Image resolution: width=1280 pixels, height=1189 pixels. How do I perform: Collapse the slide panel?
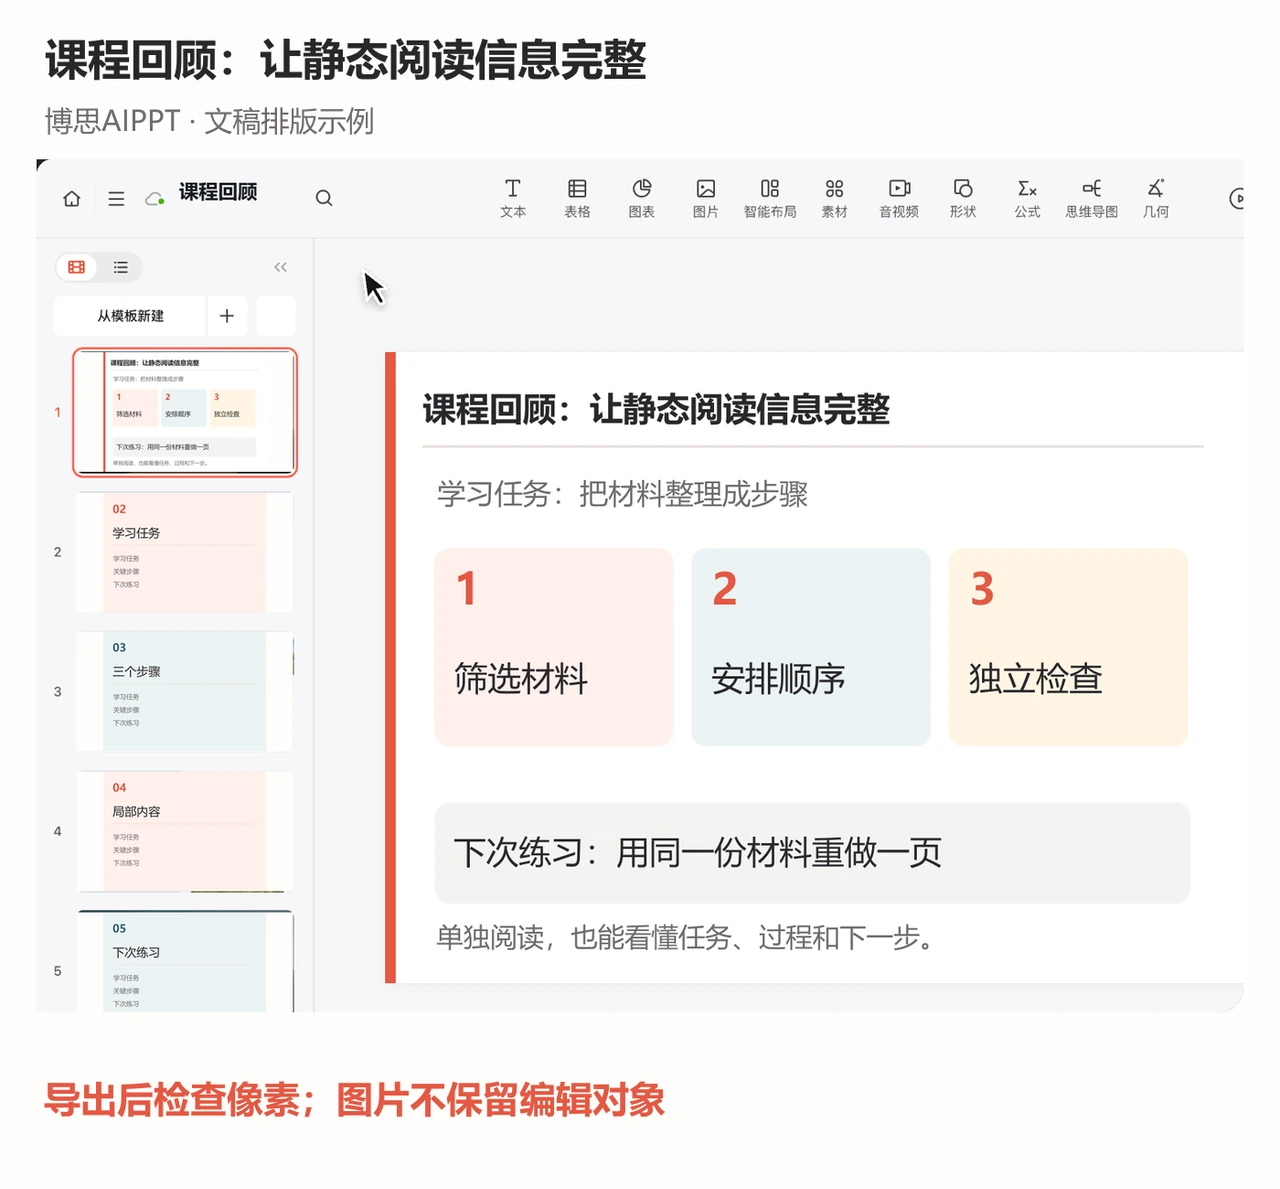[x=280, y=267]
